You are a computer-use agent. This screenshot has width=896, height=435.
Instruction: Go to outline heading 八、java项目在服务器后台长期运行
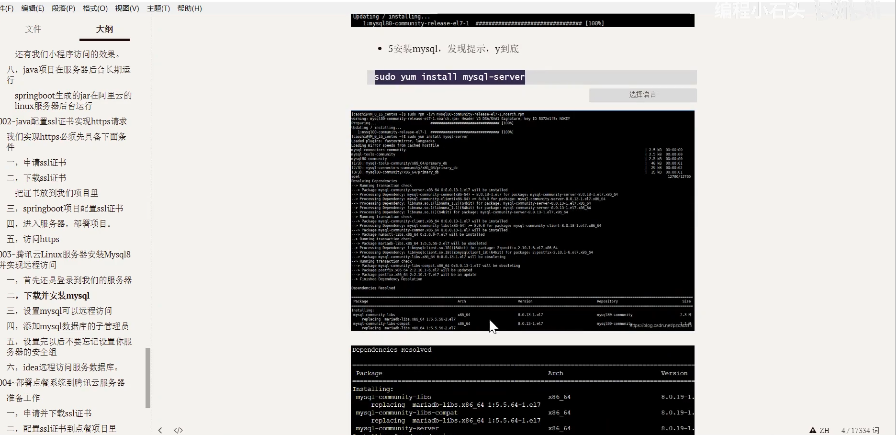69,75
